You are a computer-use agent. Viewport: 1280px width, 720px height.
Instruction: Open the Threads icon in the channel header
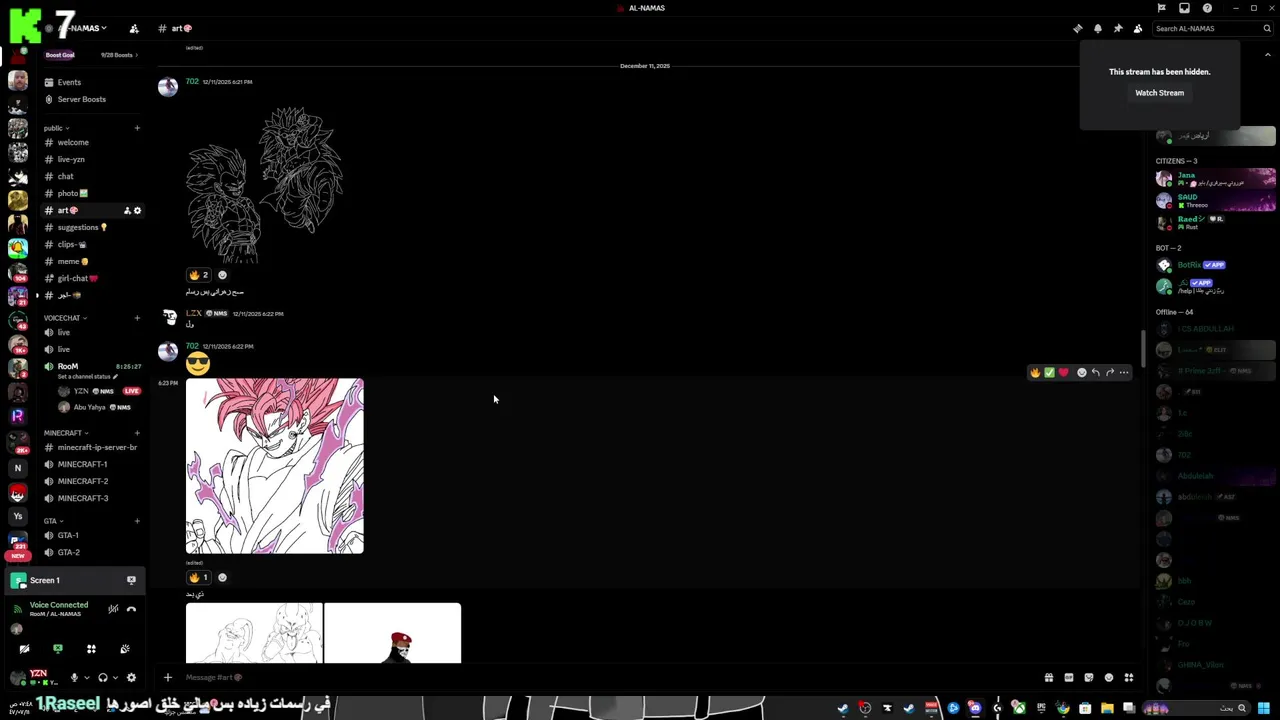click(1077, 28)
